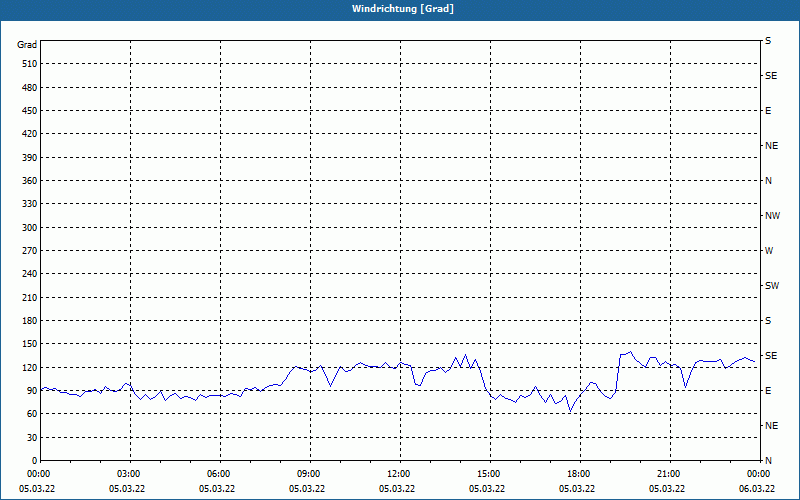Select the y-axis value "150"

pos(30,344)
